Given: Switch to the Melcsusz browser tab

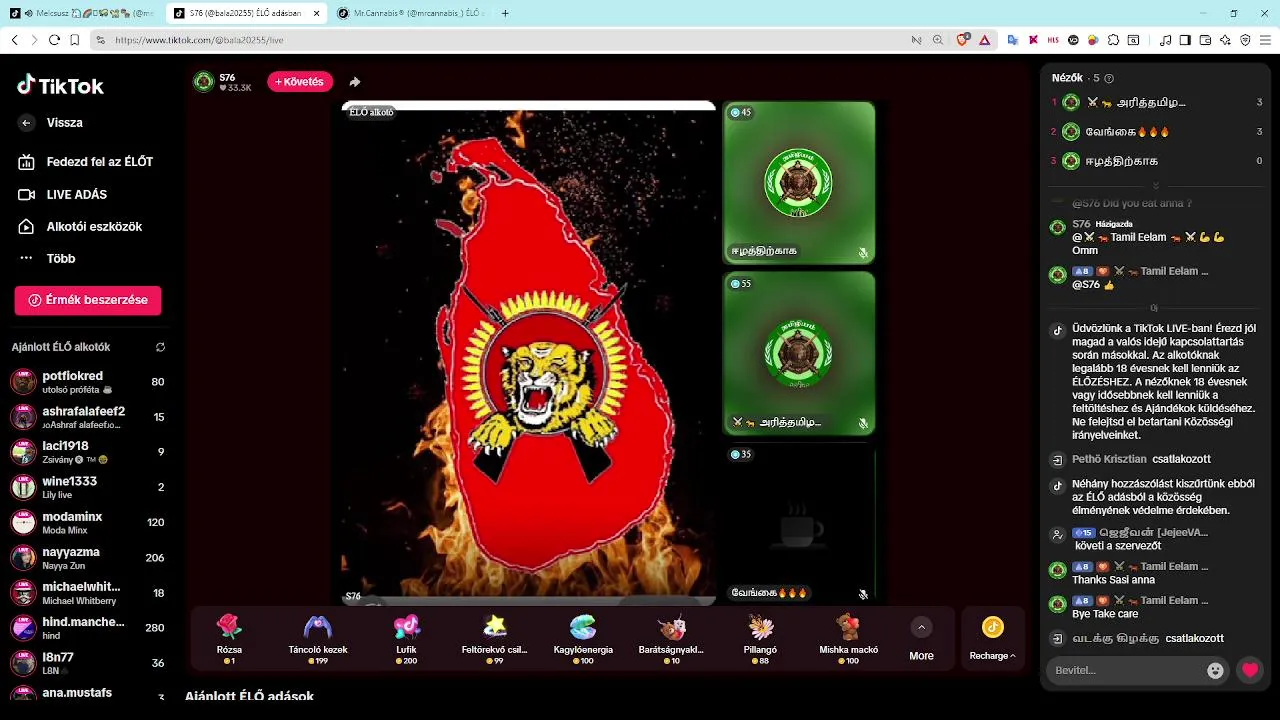Looking at the screenshot, I should (83, 13).
